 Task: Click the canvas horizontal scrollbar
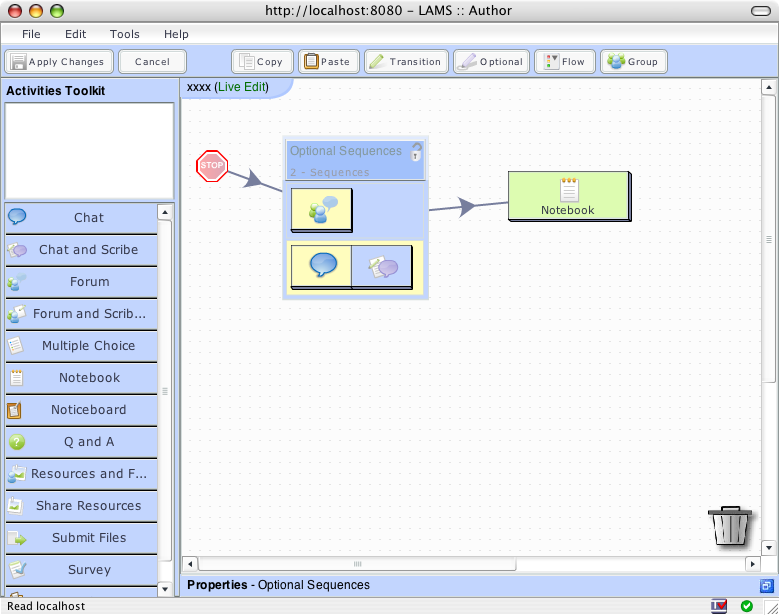click(x=470, y=563)
